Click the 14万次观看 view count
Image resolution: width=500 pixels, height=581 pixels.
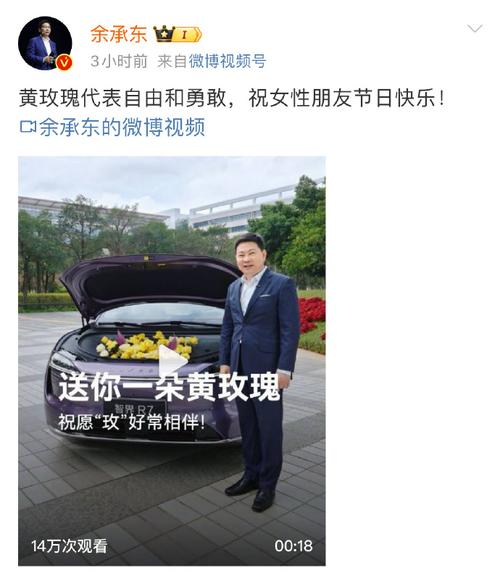tap(69, 546)
